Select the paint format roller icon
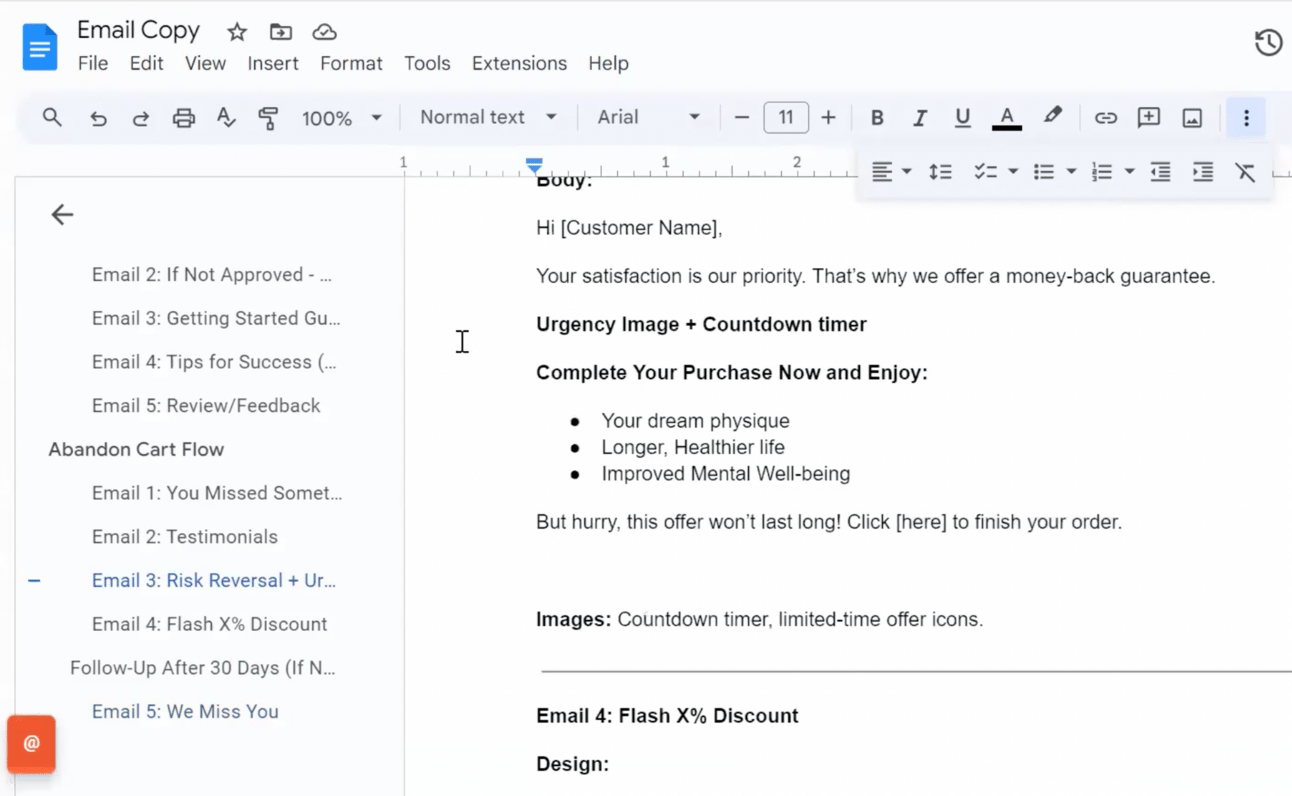 click(x=268, y=118)
